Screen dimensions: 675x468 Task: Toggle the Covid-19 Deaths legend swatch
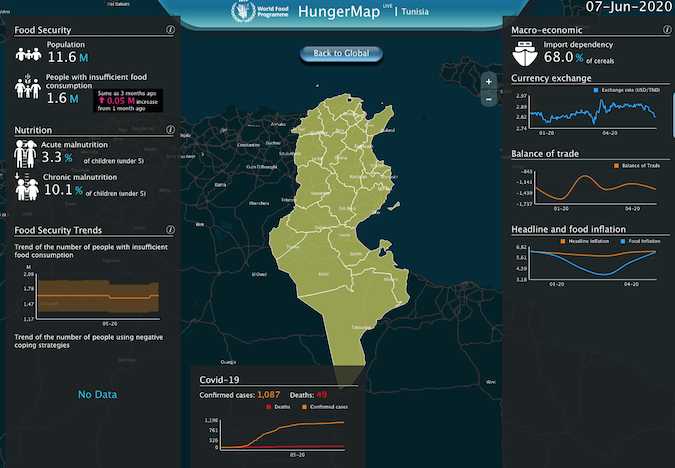tap(269, 406)
